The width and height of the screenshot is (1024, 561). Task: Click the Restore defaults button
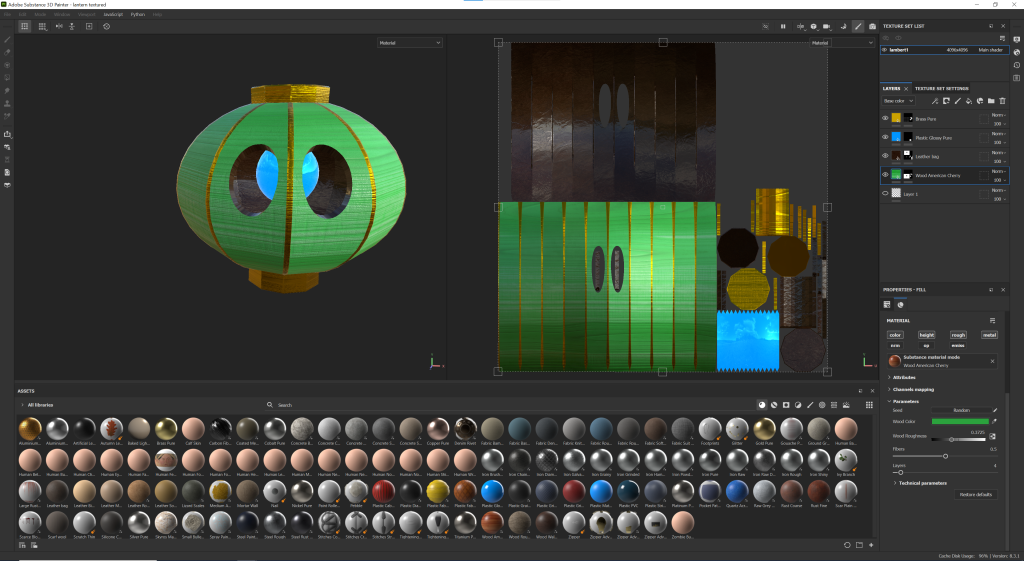coord(976,494)
